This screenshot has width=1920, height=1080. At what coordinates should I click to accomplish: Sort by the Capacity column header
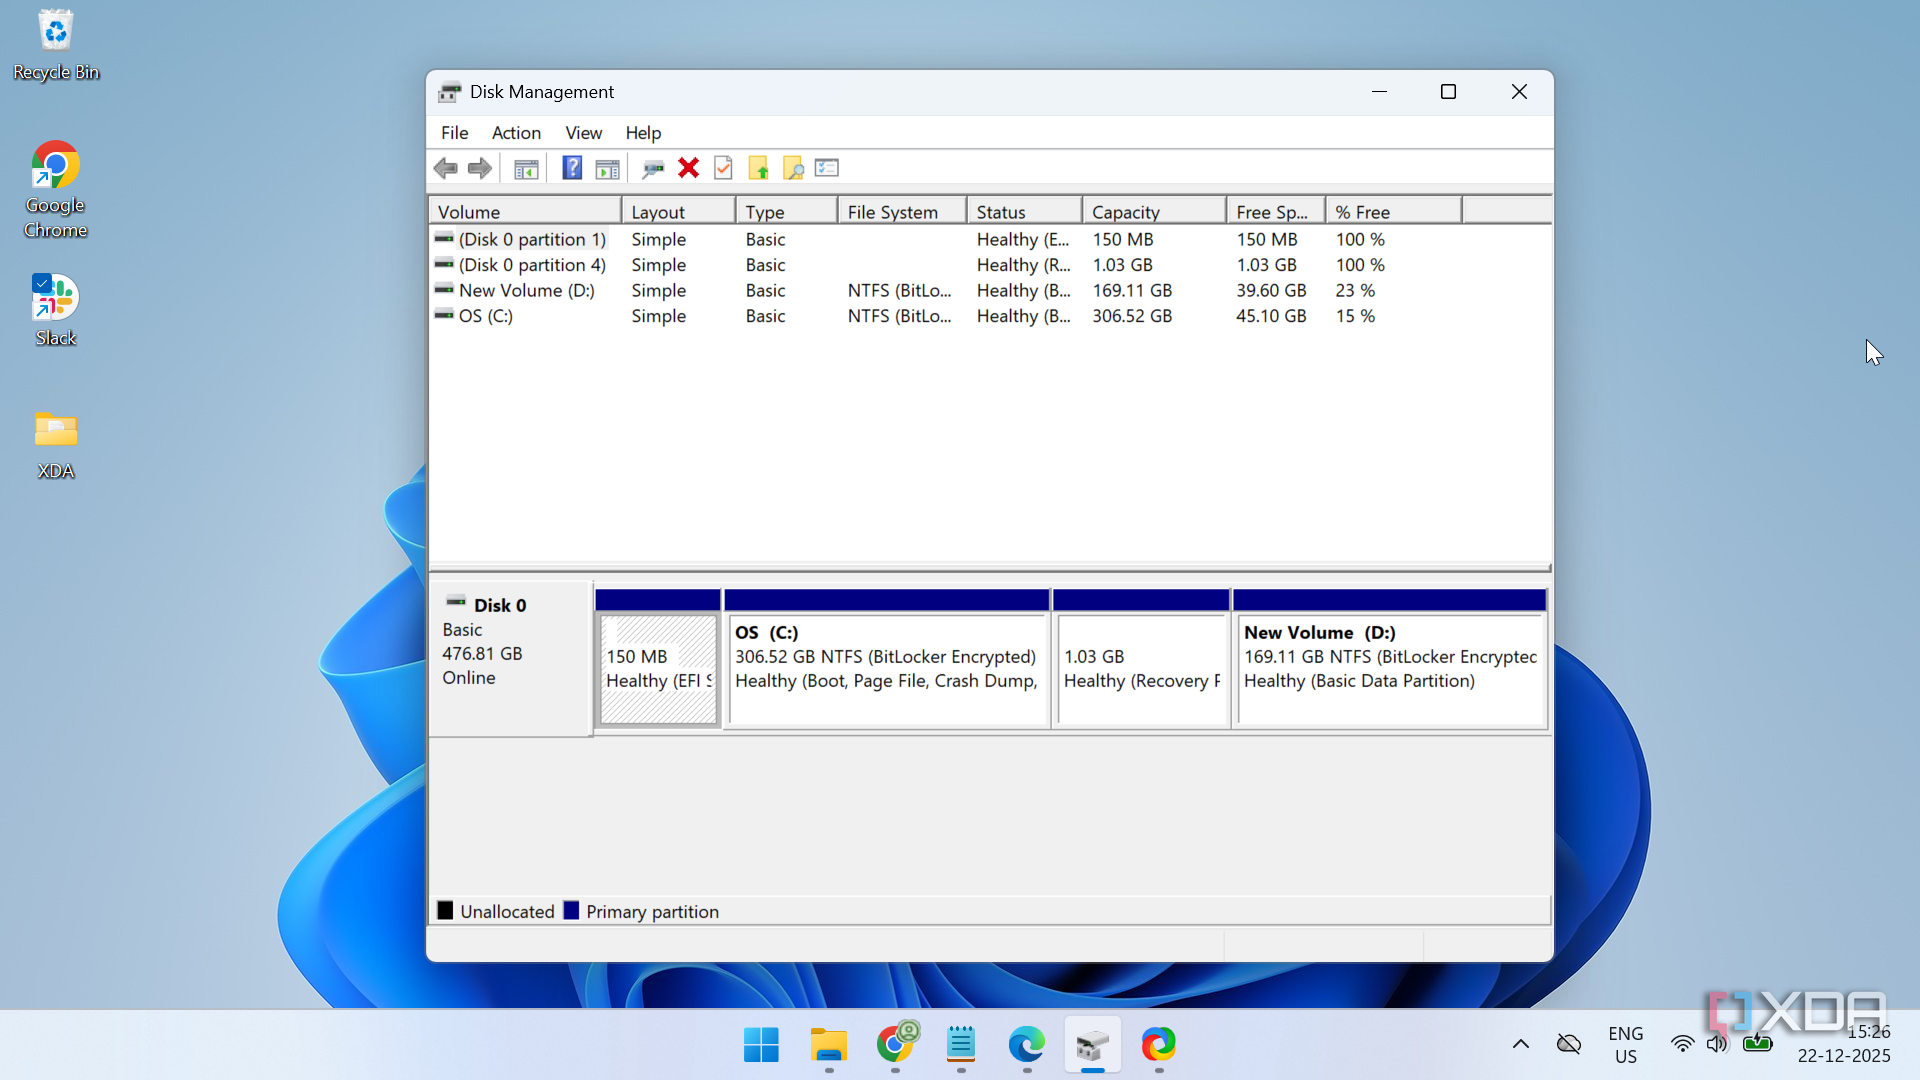pos(1155,212)
